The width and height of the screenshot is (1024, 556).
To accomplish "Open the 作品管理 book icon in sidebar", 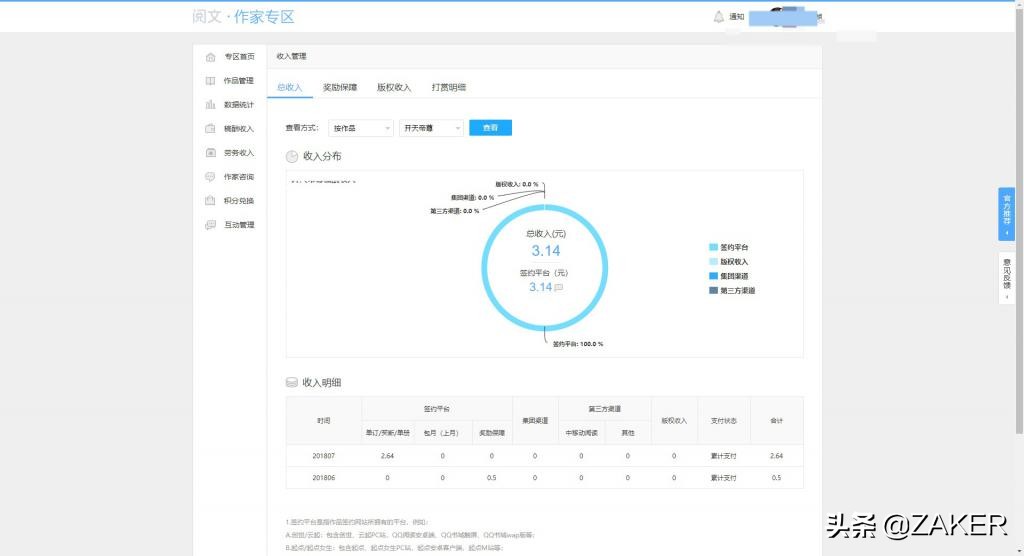I will [210, 81].
